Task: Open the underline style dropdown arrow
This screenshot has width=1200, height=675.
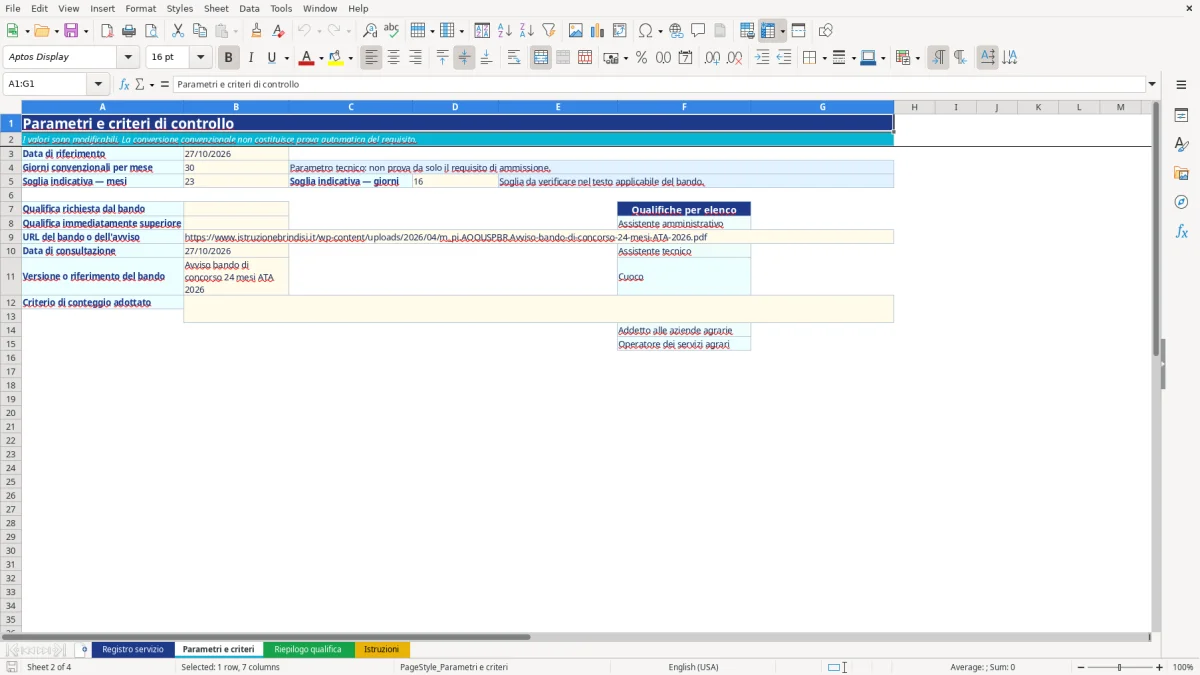Action: 286,58
